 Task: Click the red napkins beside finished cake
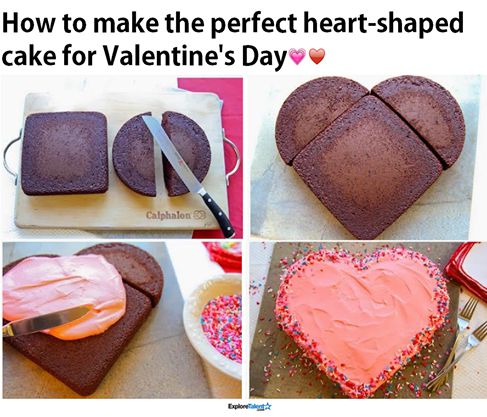[467, 267]
